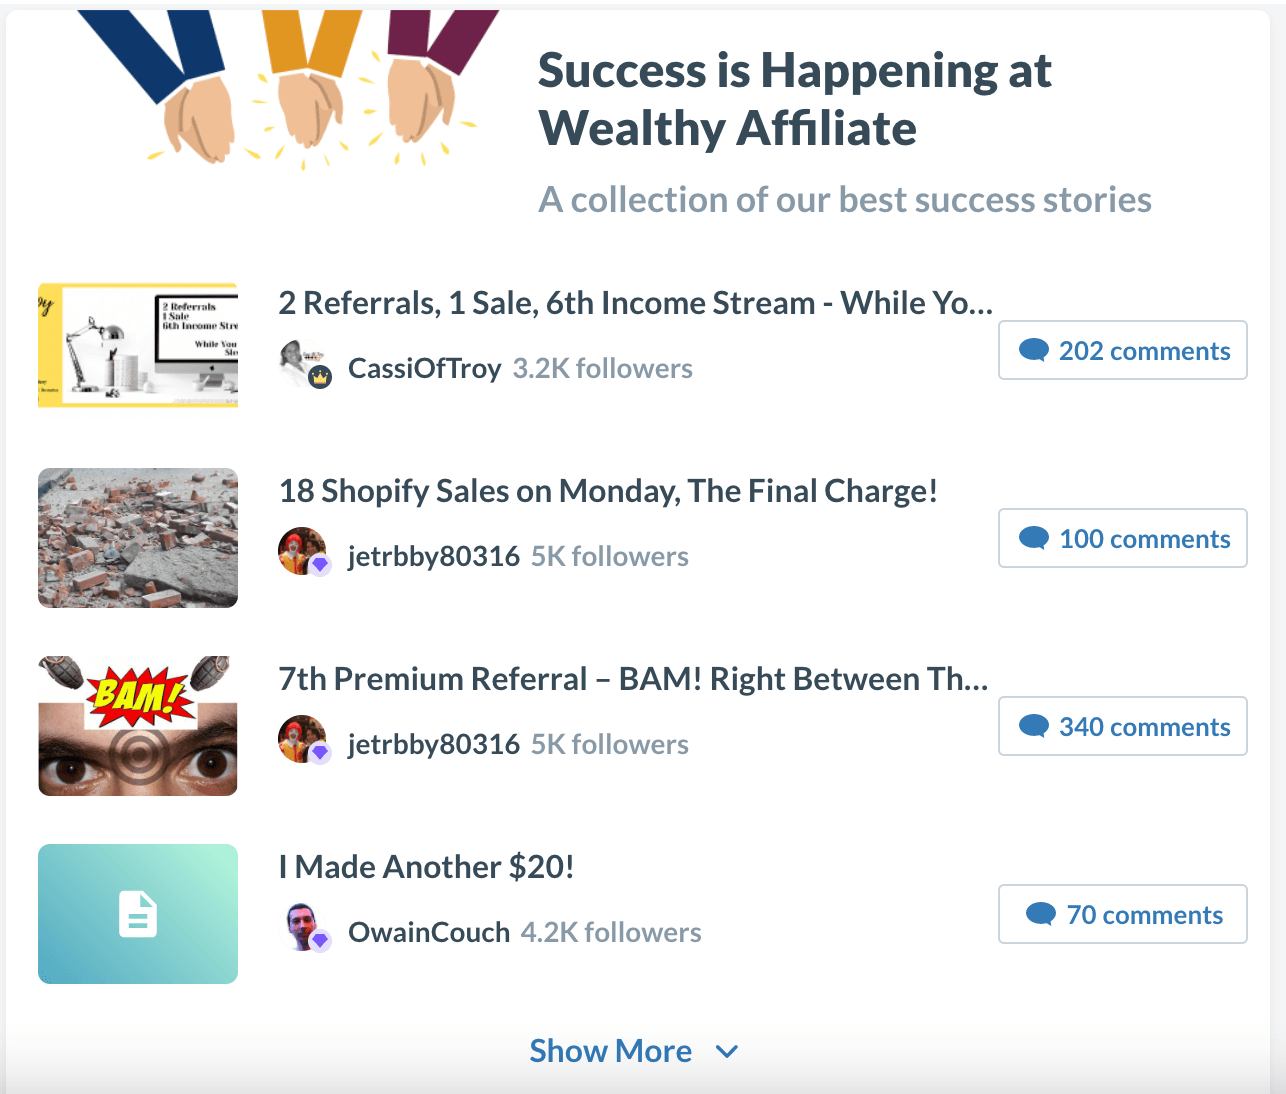1286x1094 pixels.
Task: Visit the OwainCouch username link
Action: click(x=429, y=933)
